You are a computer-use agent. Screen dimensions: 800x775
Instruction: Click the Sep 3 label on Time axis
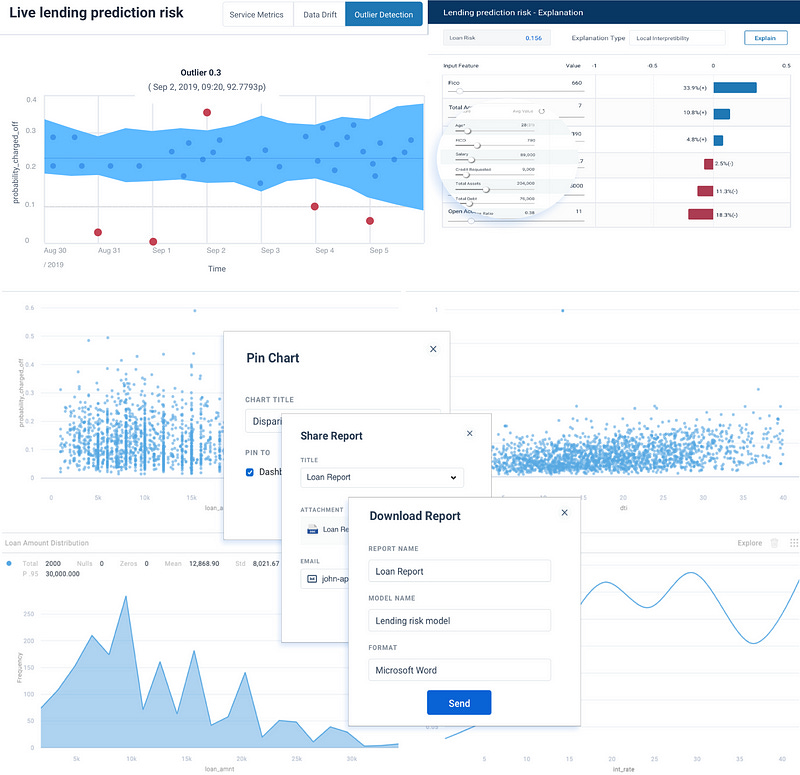[x=270, y=250]
